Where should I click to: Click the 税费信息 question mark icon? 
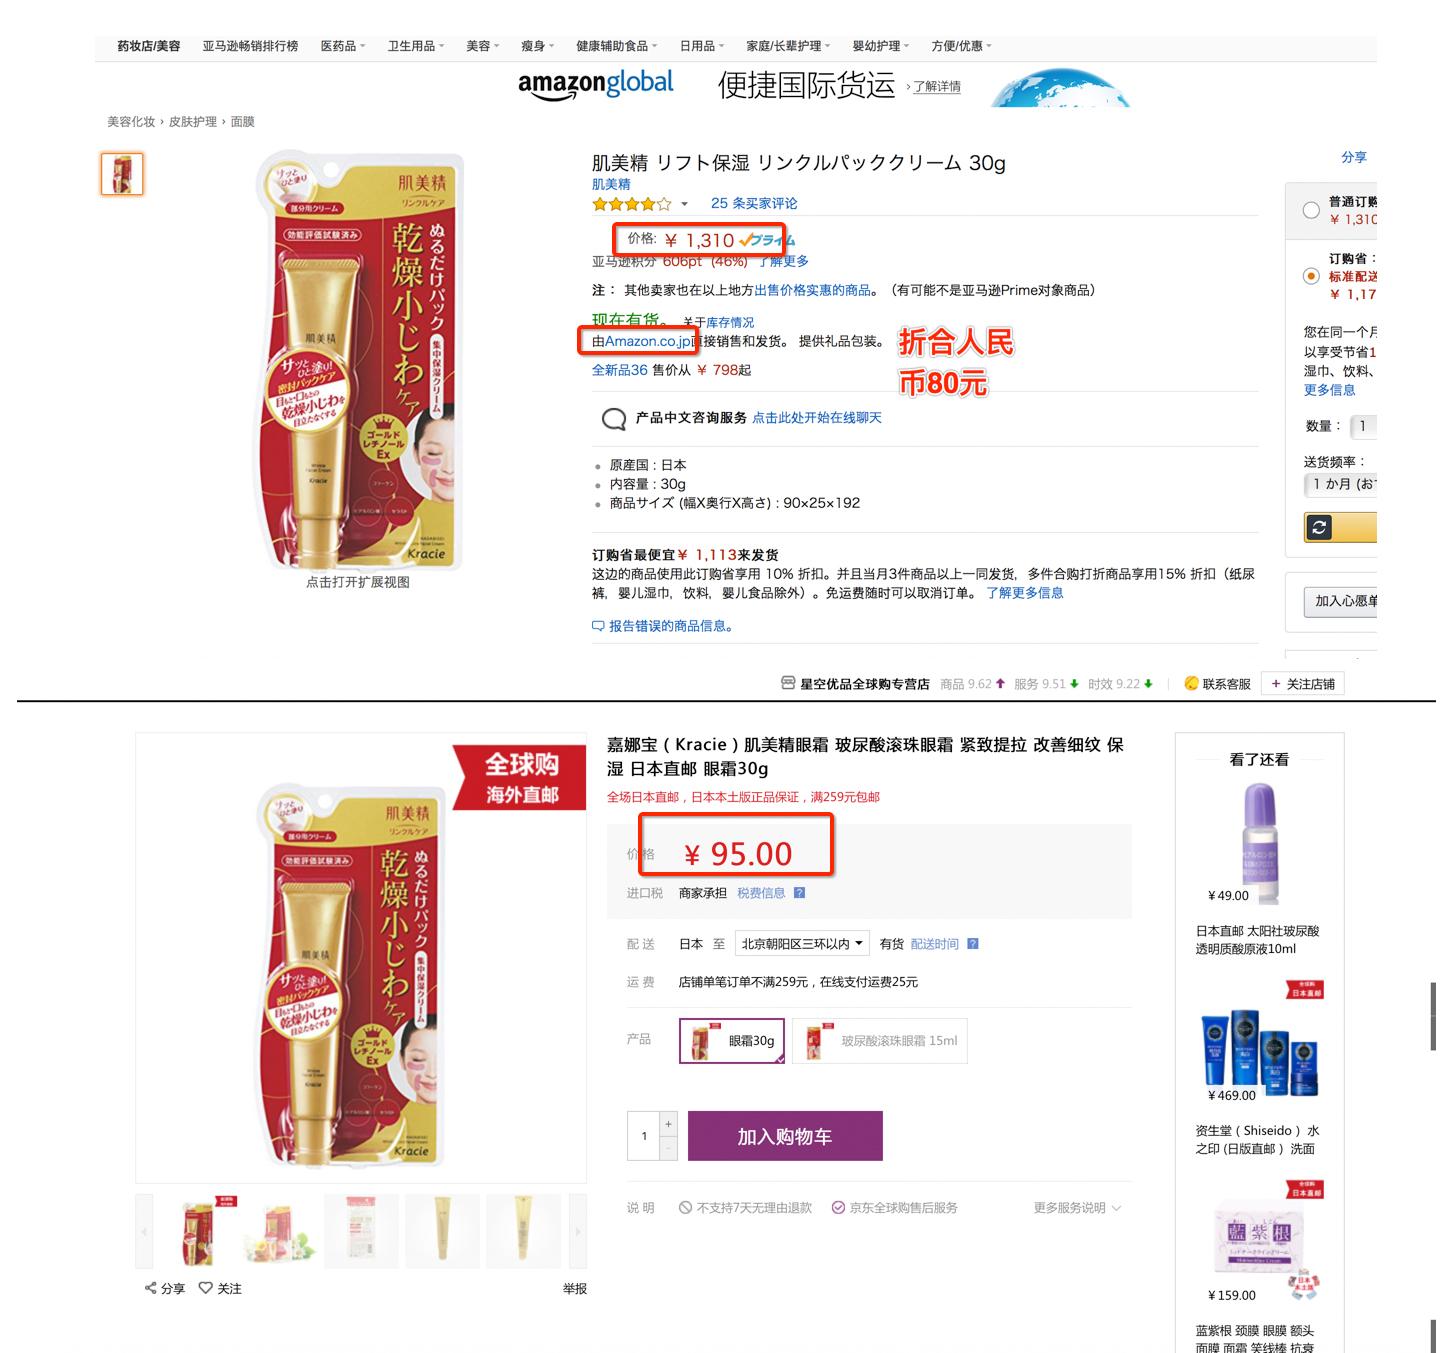click(x=799, y=893)
